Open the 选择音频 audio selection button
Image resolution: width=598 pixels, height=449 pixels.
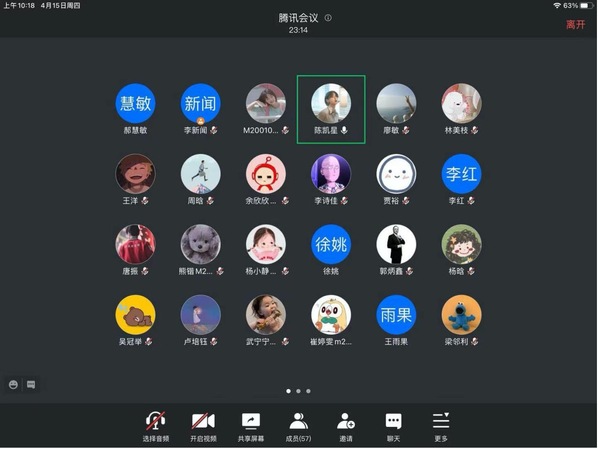[156, 426]
